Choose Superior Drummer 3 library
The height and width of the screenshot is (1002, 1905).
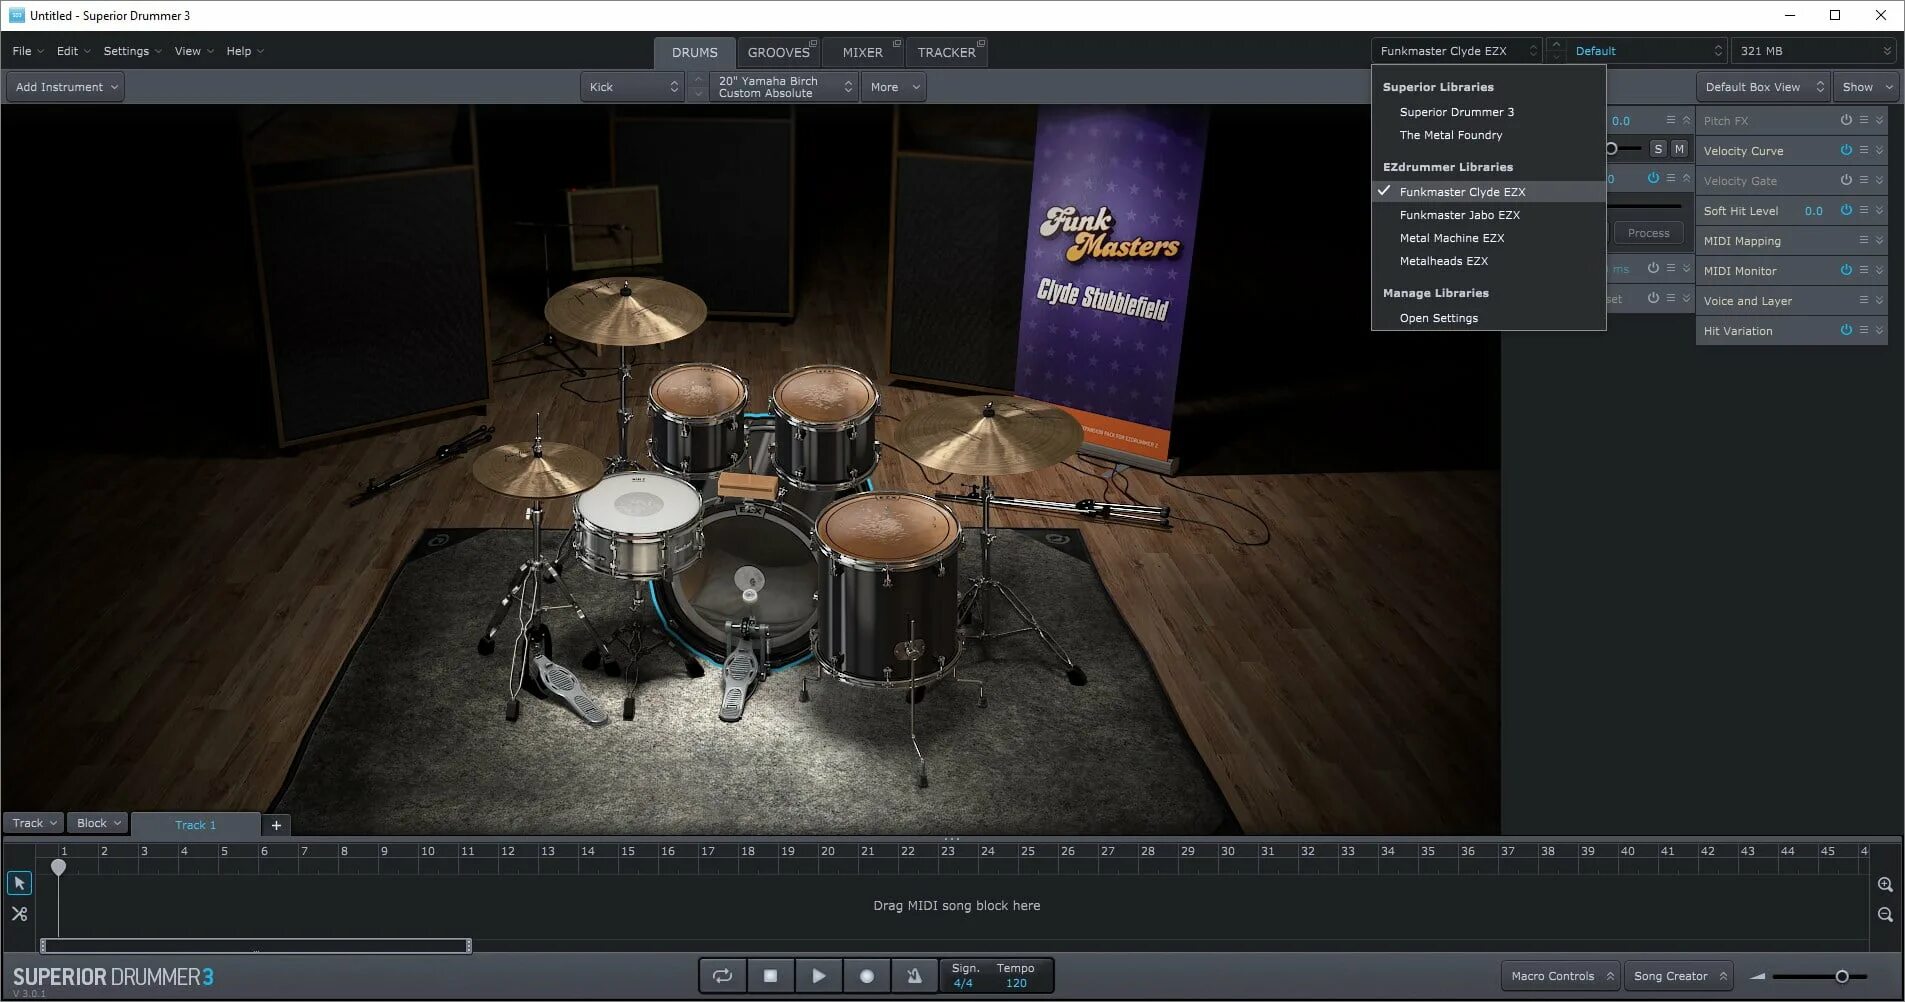click(x=1488, y=112)
